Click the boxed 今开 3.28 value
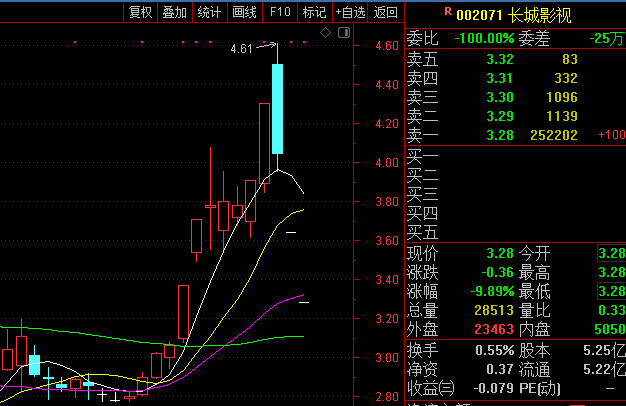 pos(611,253)
